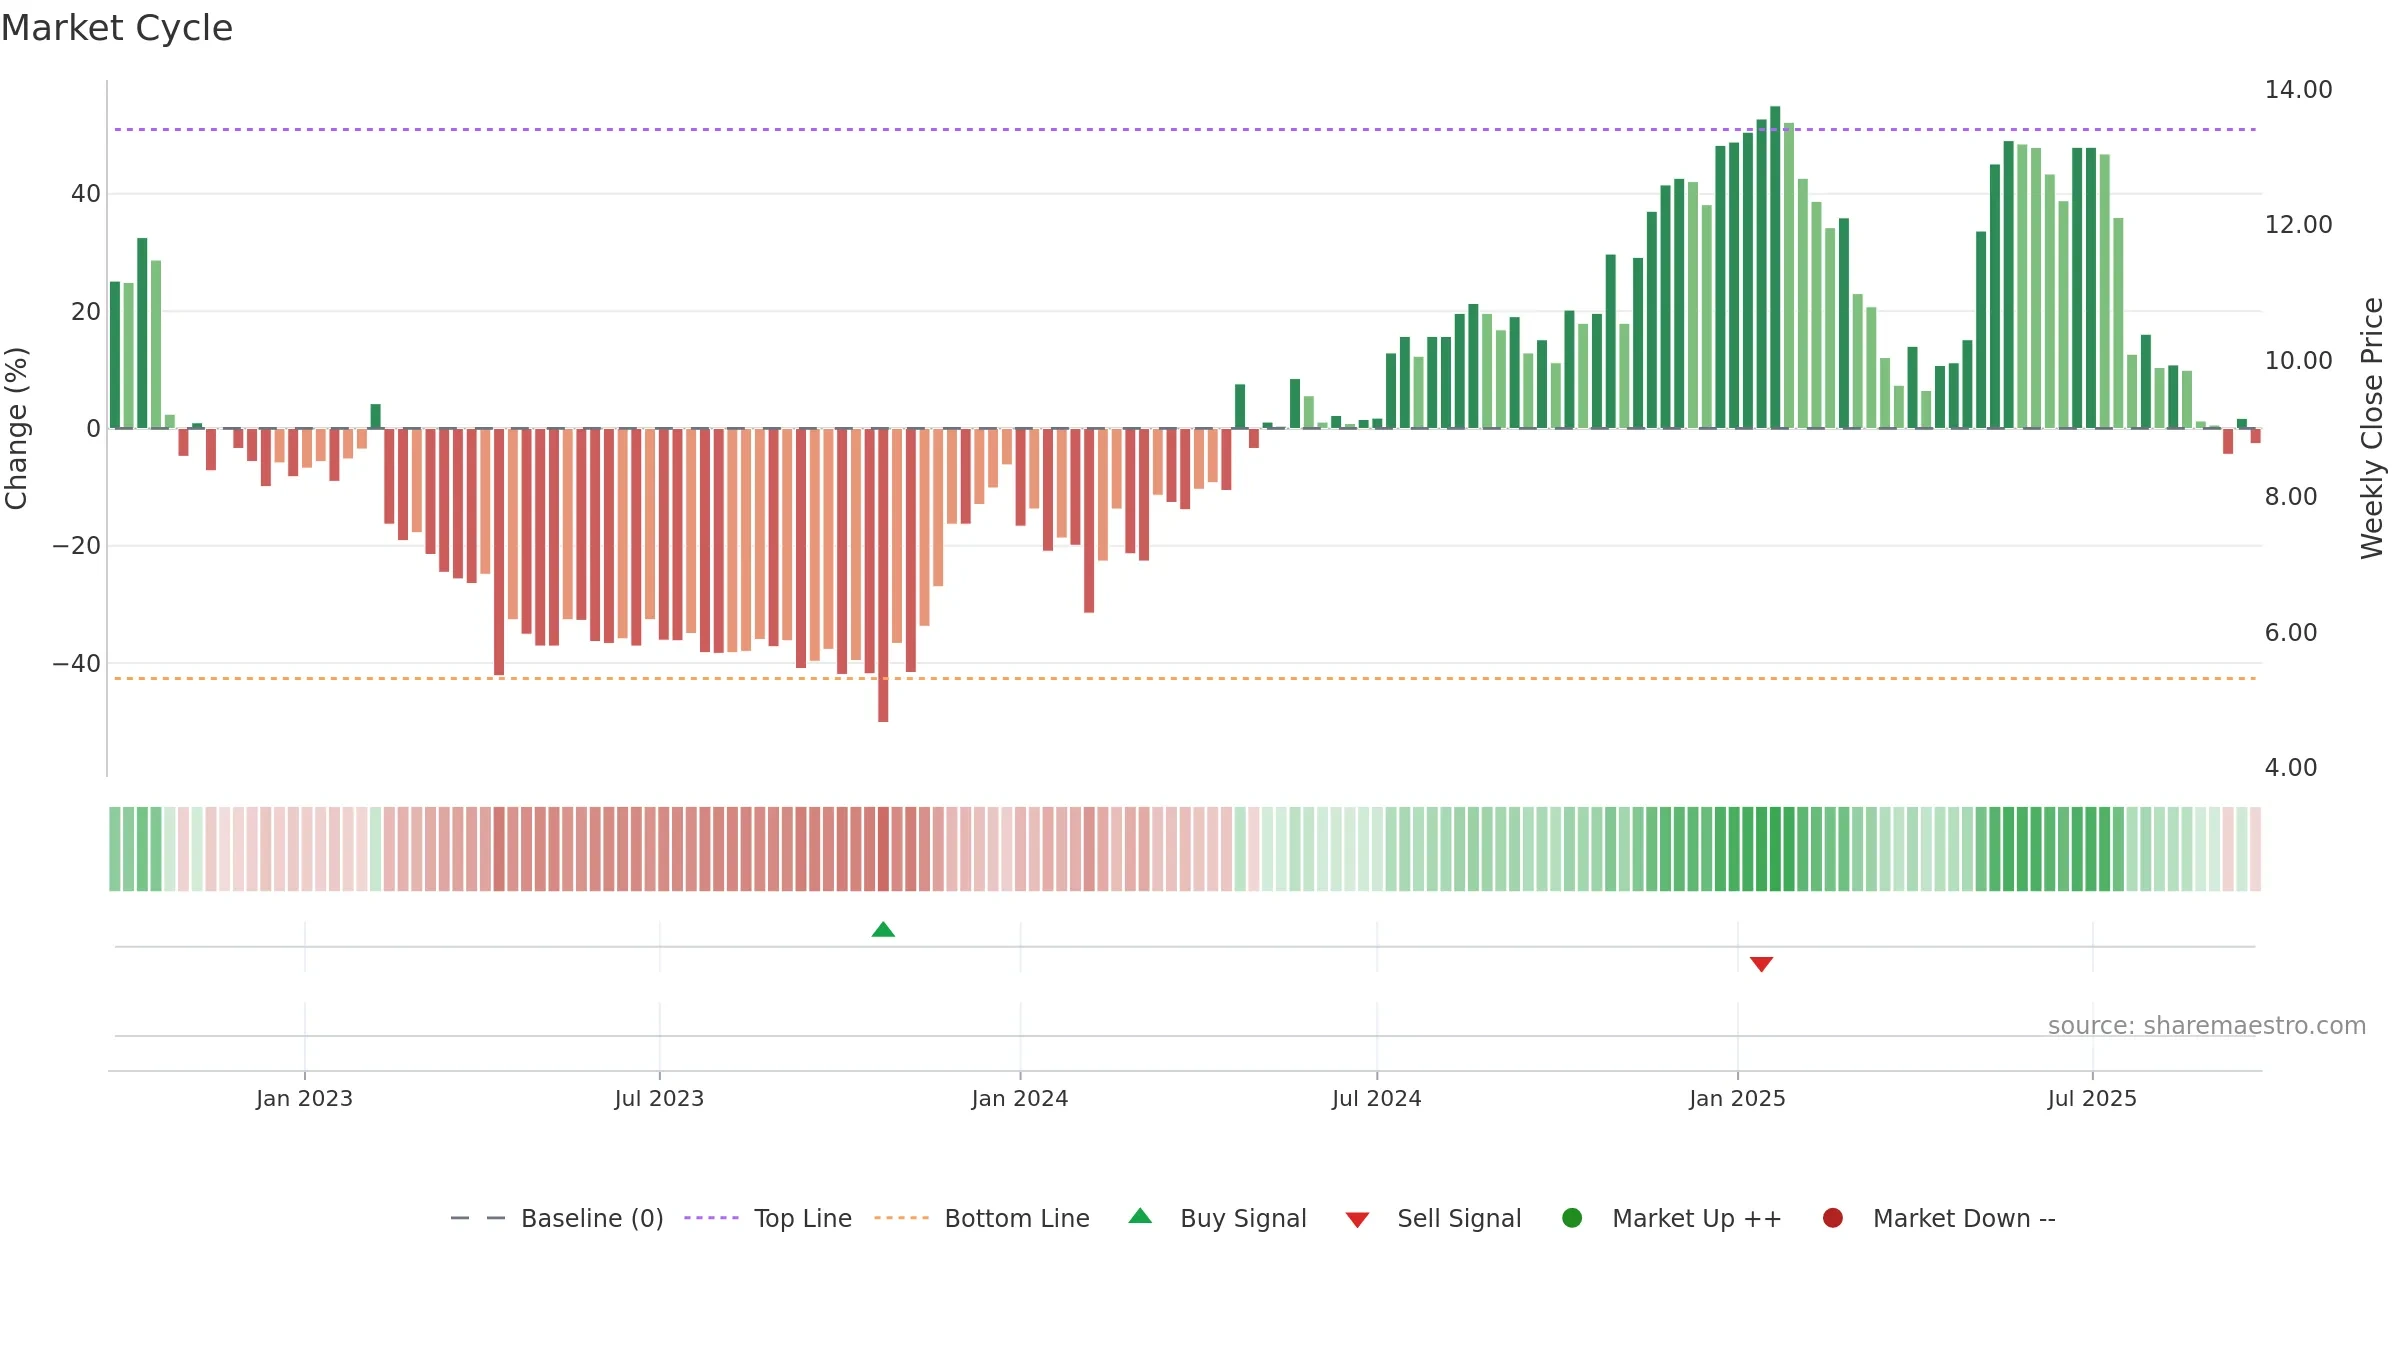Click the 4.00 price axis label
Screen dimensions: 2400x1350
2291,768
